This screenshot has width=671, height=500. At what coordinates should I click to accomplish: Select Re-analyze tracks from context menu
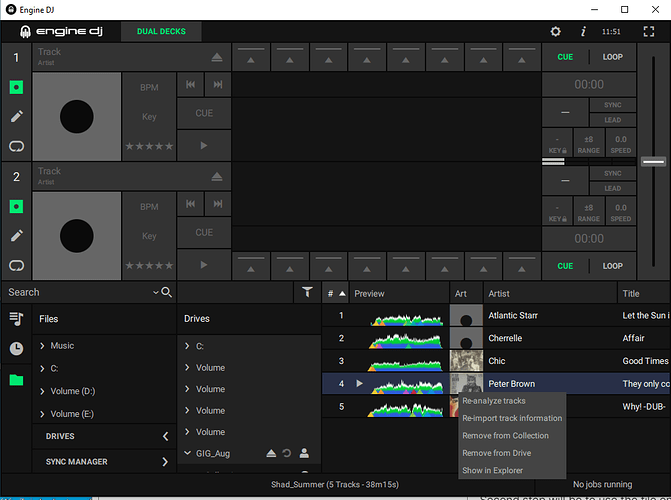494,401
